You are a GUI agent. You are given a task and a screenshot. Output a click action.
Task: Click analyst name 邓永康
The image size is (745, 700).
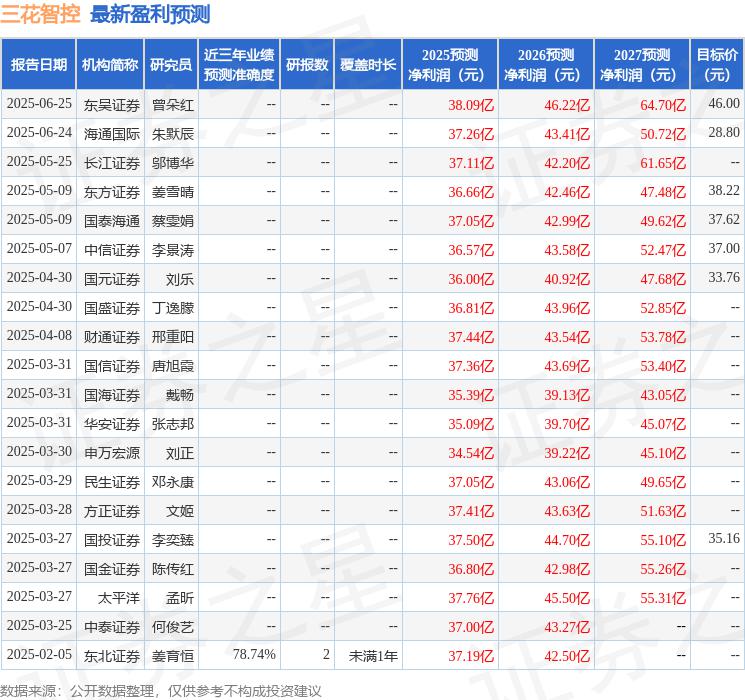click(173, 482)
